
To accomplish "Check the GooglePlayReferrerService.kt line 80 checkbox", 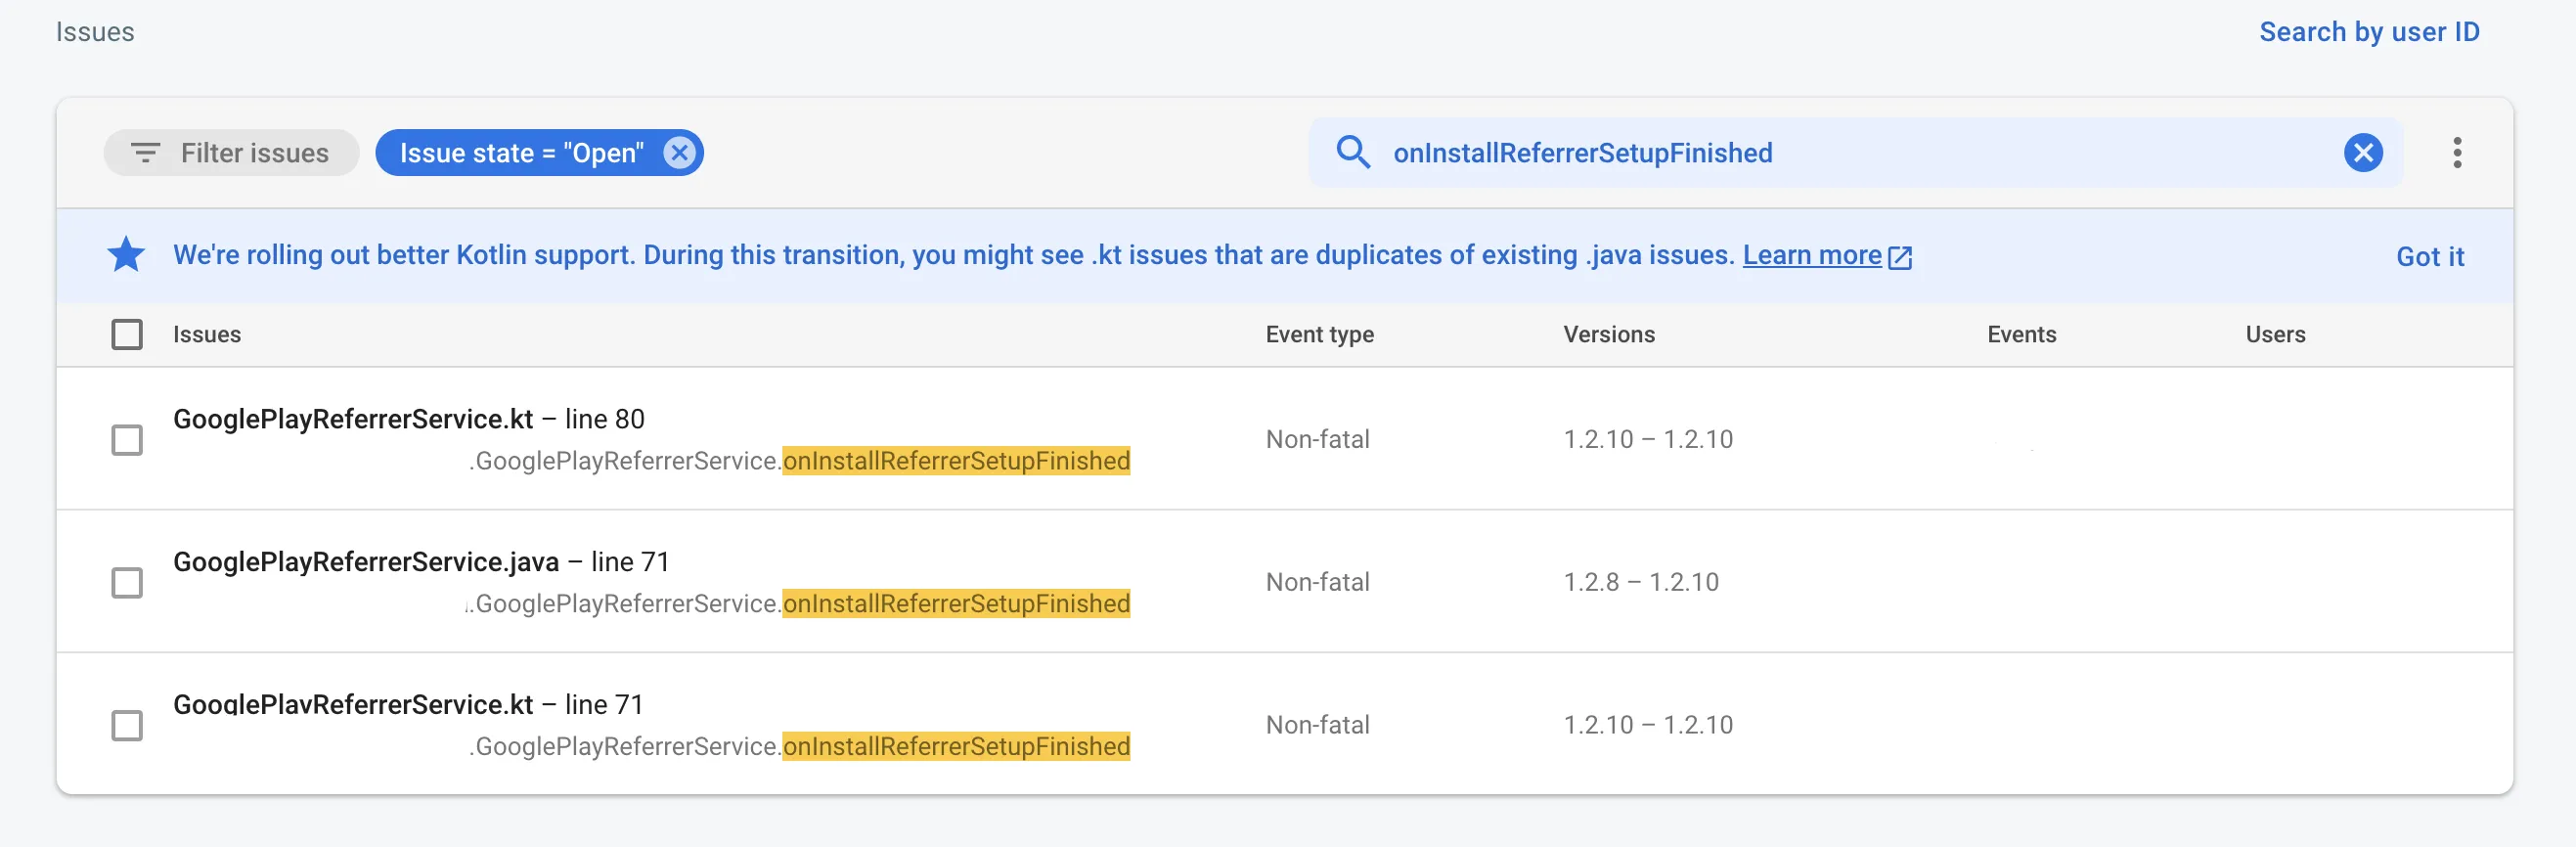I will (x=127, y=440).
